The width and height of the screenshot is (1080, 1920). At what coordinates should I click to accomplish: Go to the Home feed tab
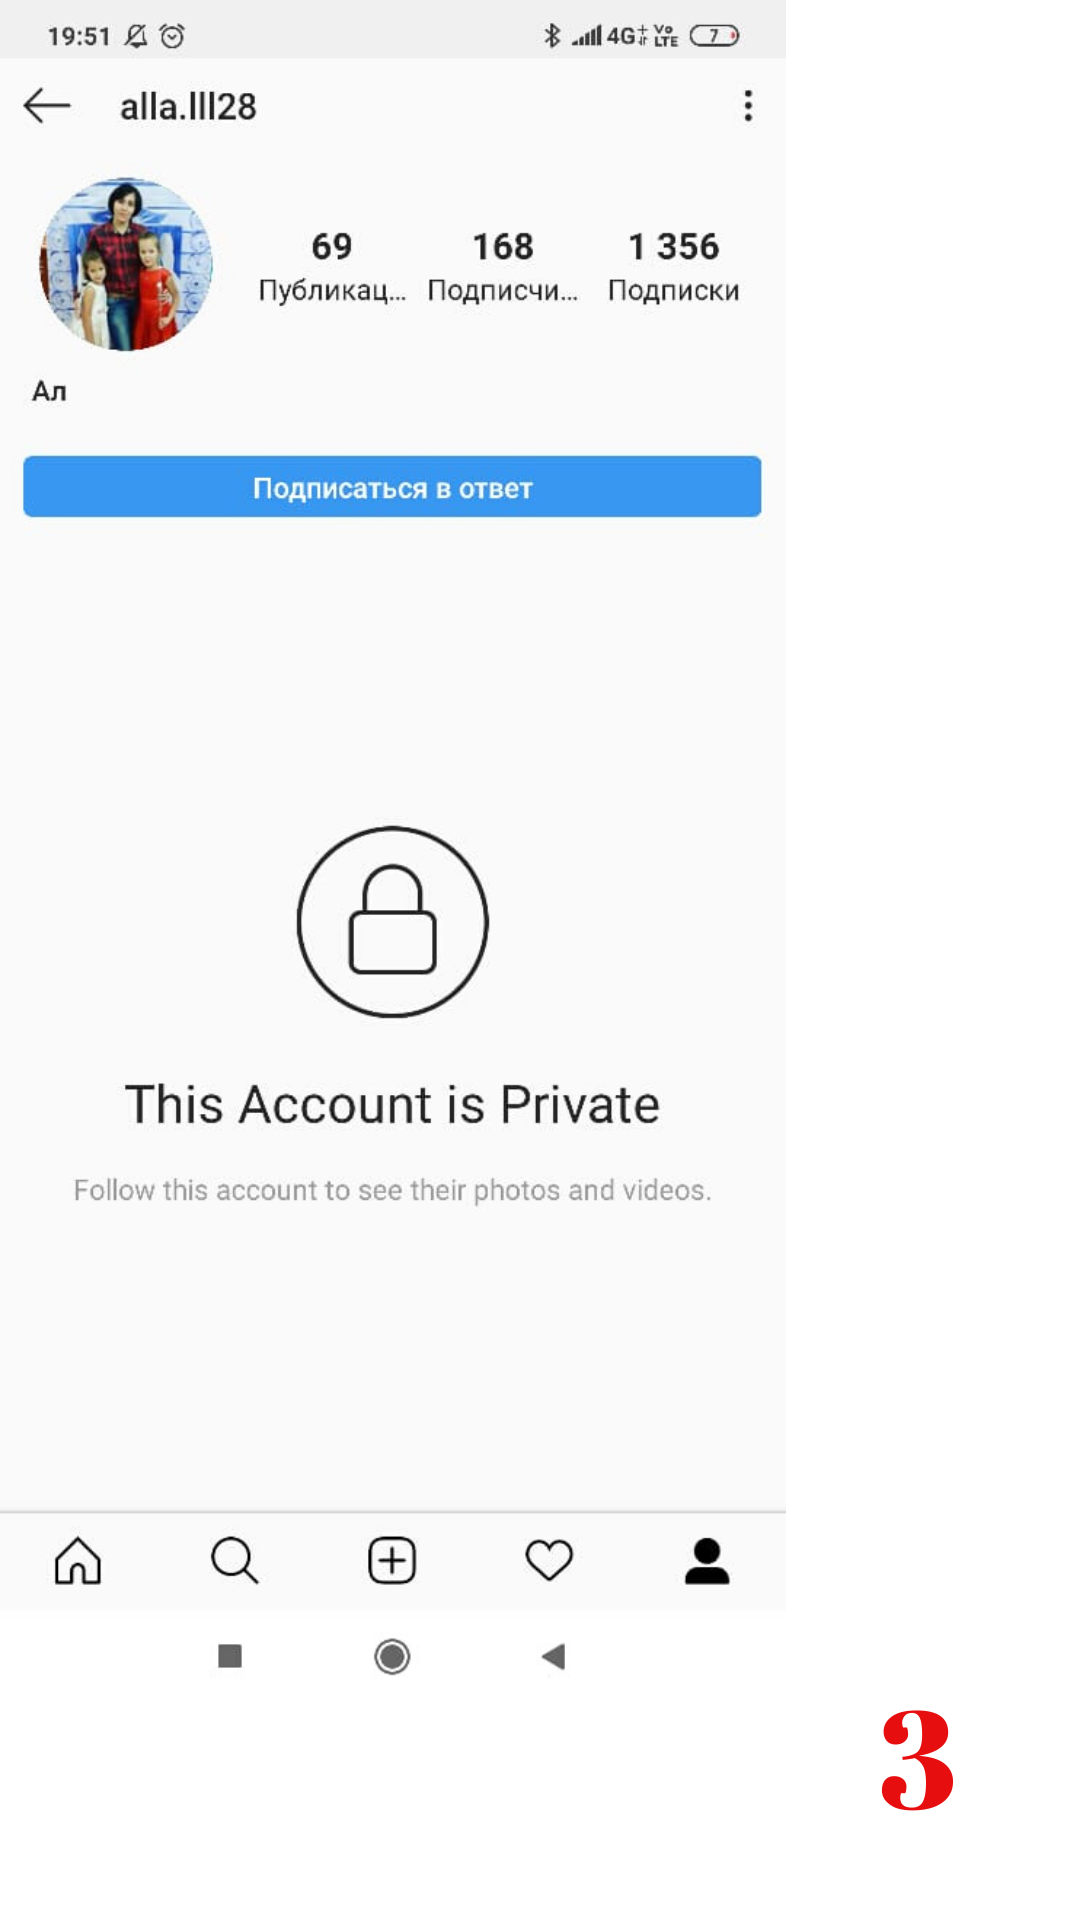coord(78,1561)
